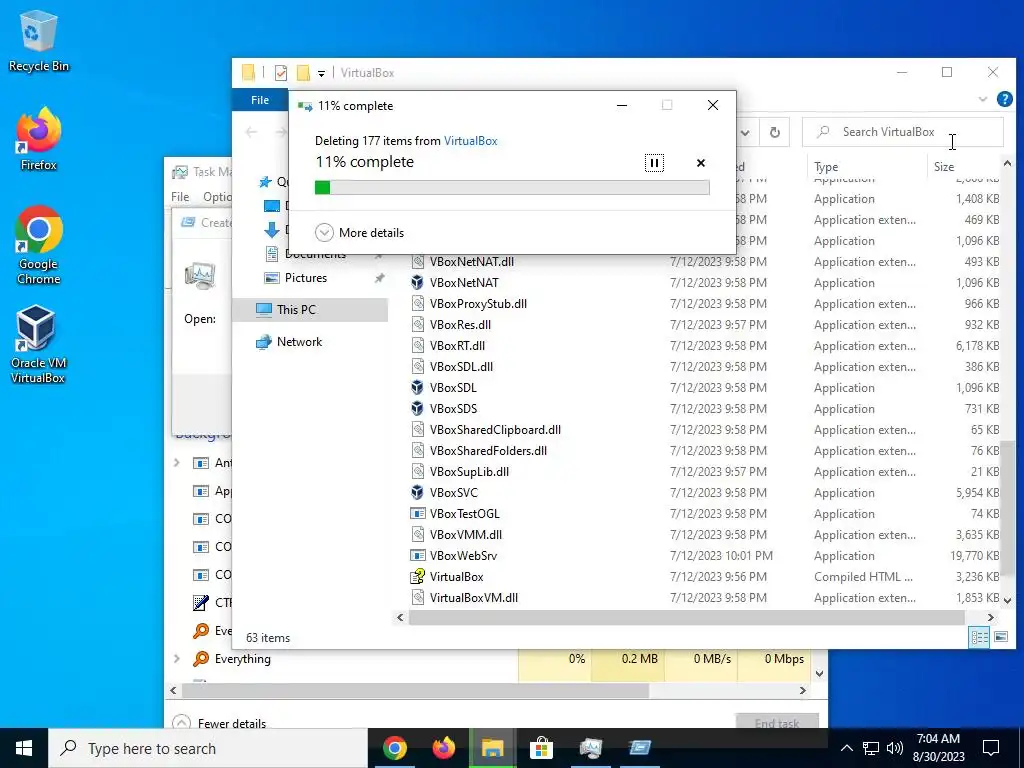Open Firefox from the taskbar

coord(443,748)
